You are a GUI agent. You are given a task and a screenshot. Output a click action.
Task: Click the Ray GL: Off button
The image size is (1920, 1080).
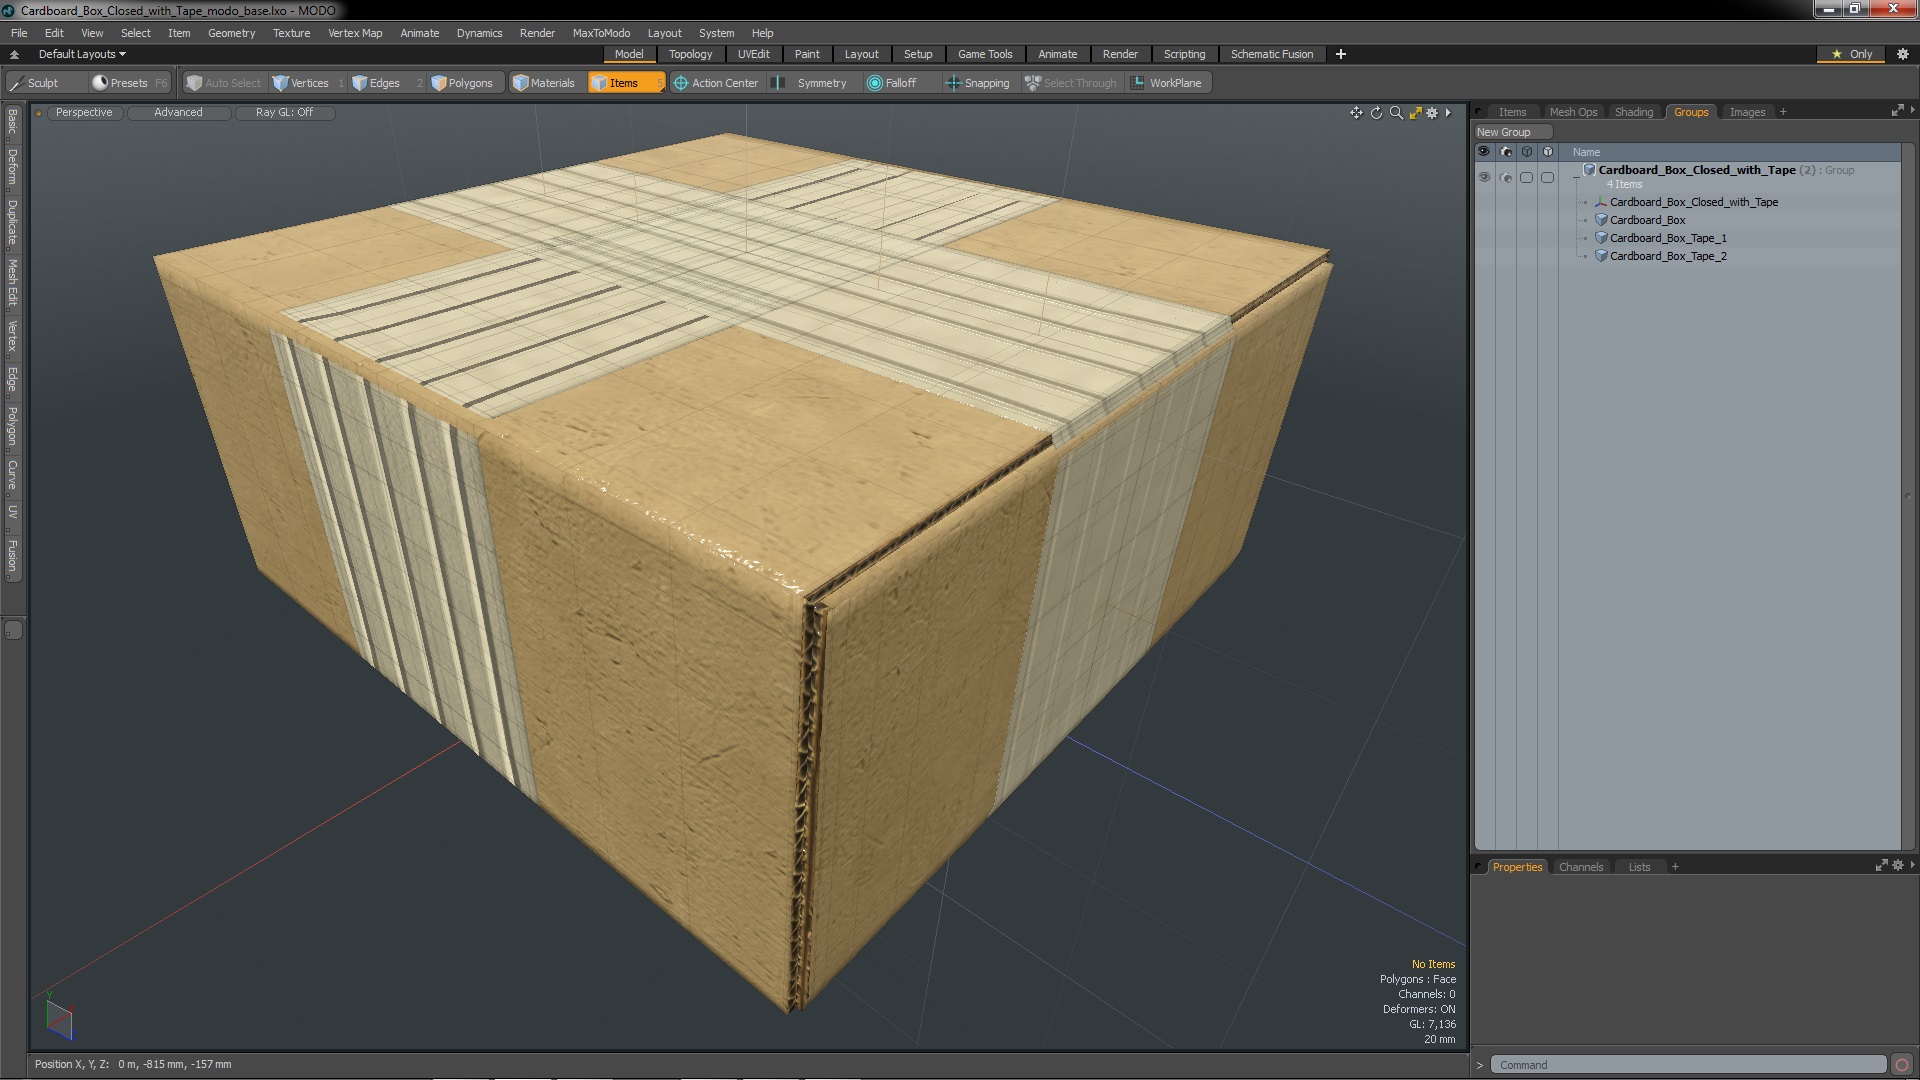coord(284,112)
